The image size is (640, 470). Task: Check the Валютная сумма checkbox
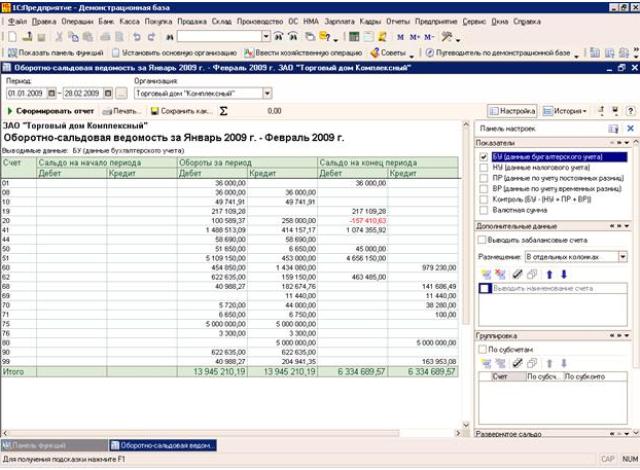[484, 210]
